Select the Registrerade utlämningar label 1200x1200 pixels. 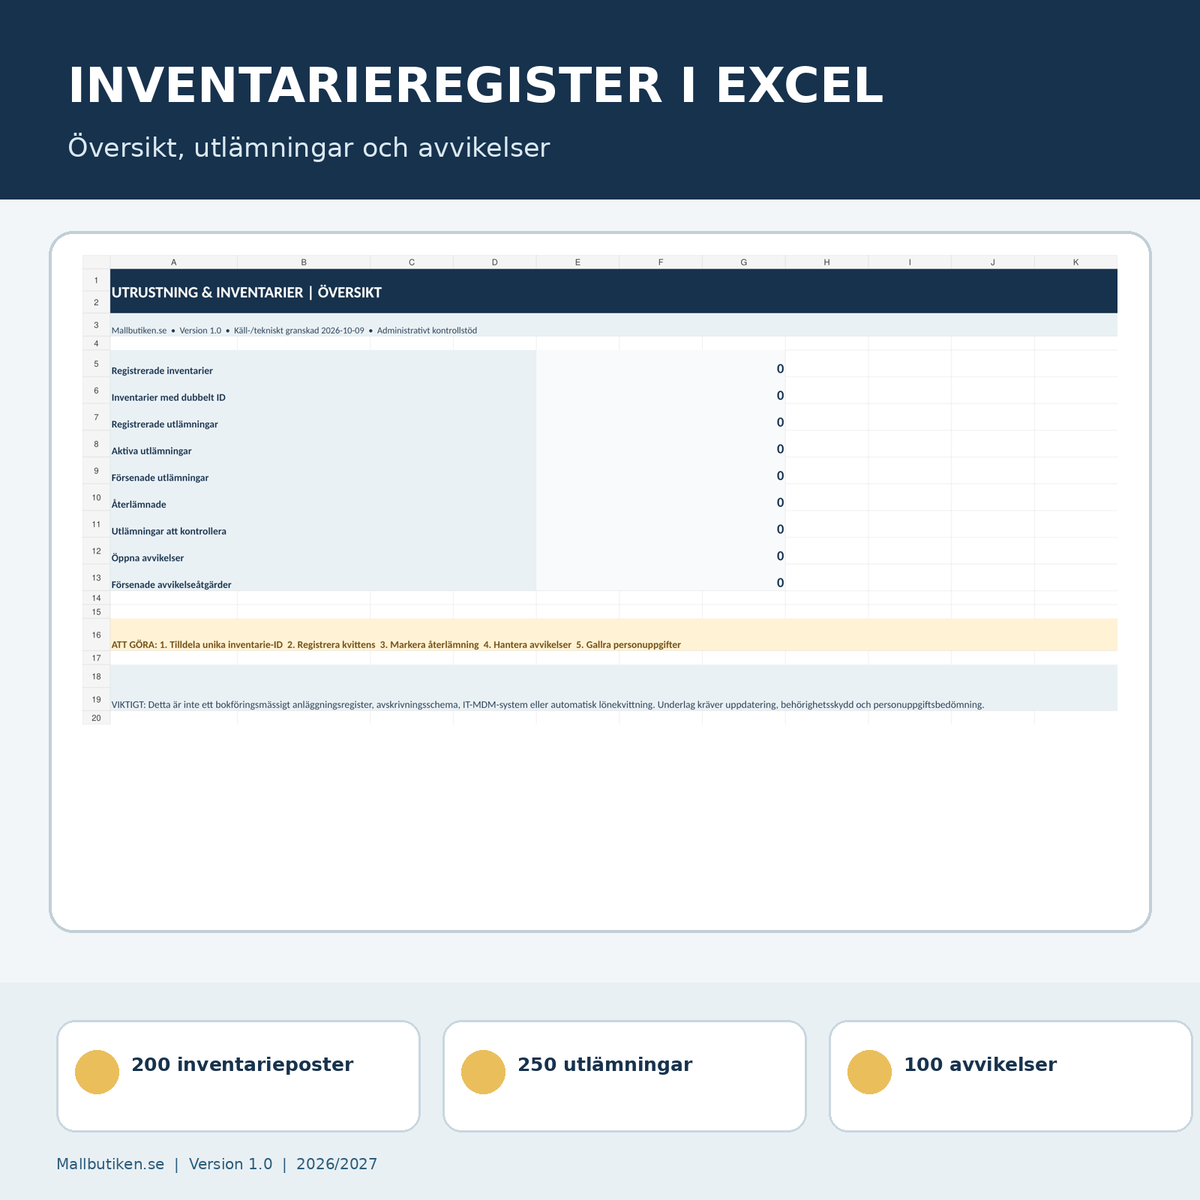click(165, 425)
